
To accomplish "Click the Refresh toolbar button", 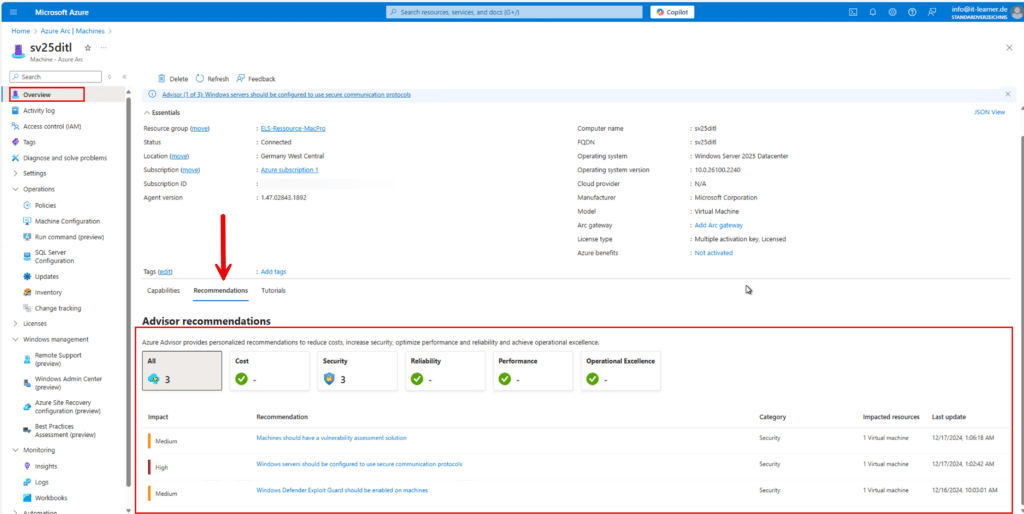I will (x=212, y=78).
